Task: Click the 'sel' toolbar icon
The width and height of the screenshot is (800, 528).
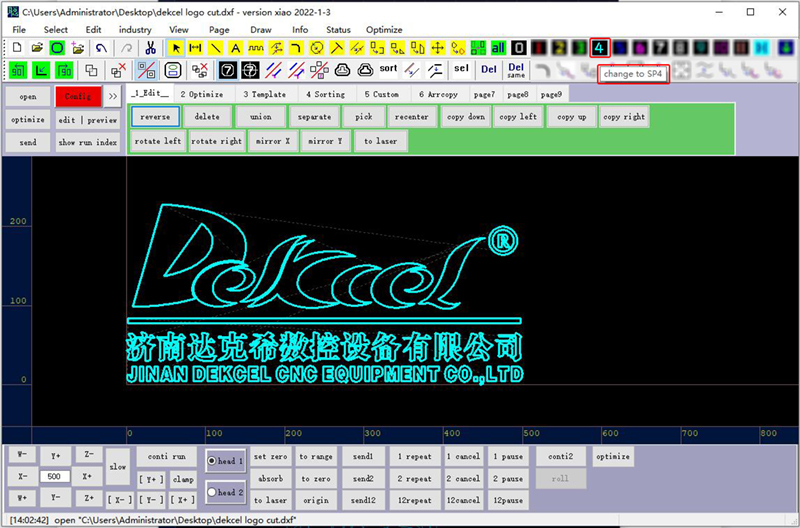Action: point(461,68)
